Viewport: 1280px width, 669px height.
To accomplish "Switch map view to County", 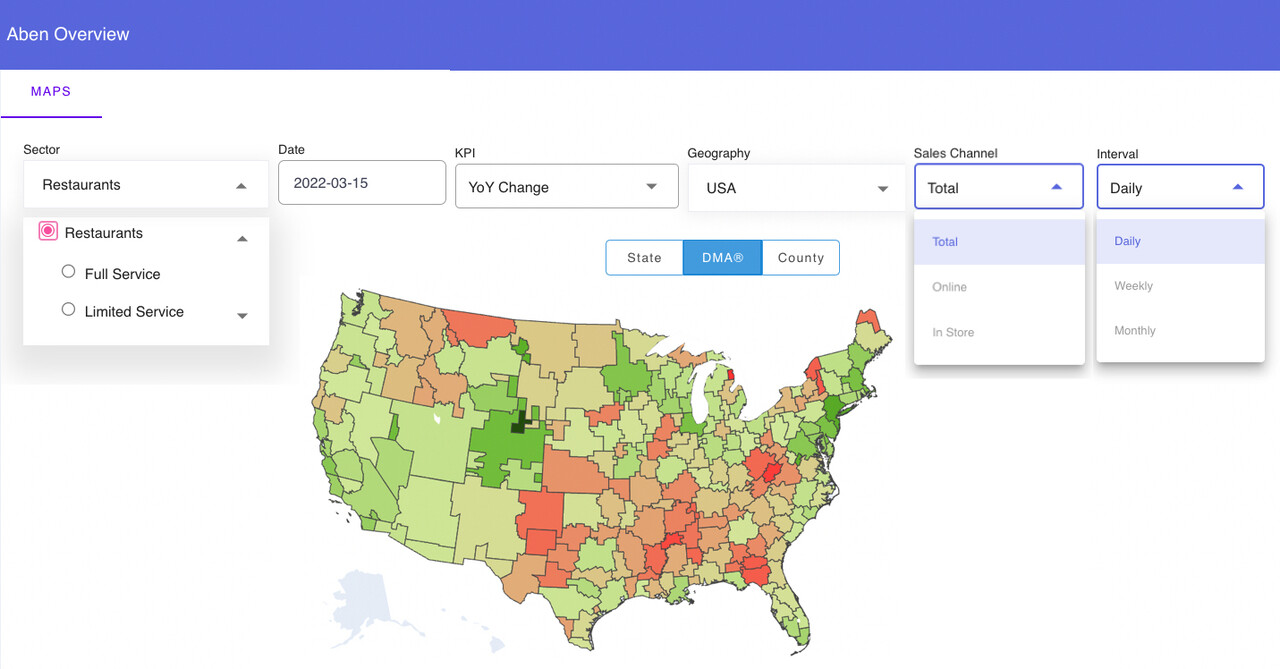I will pos(800,257).
